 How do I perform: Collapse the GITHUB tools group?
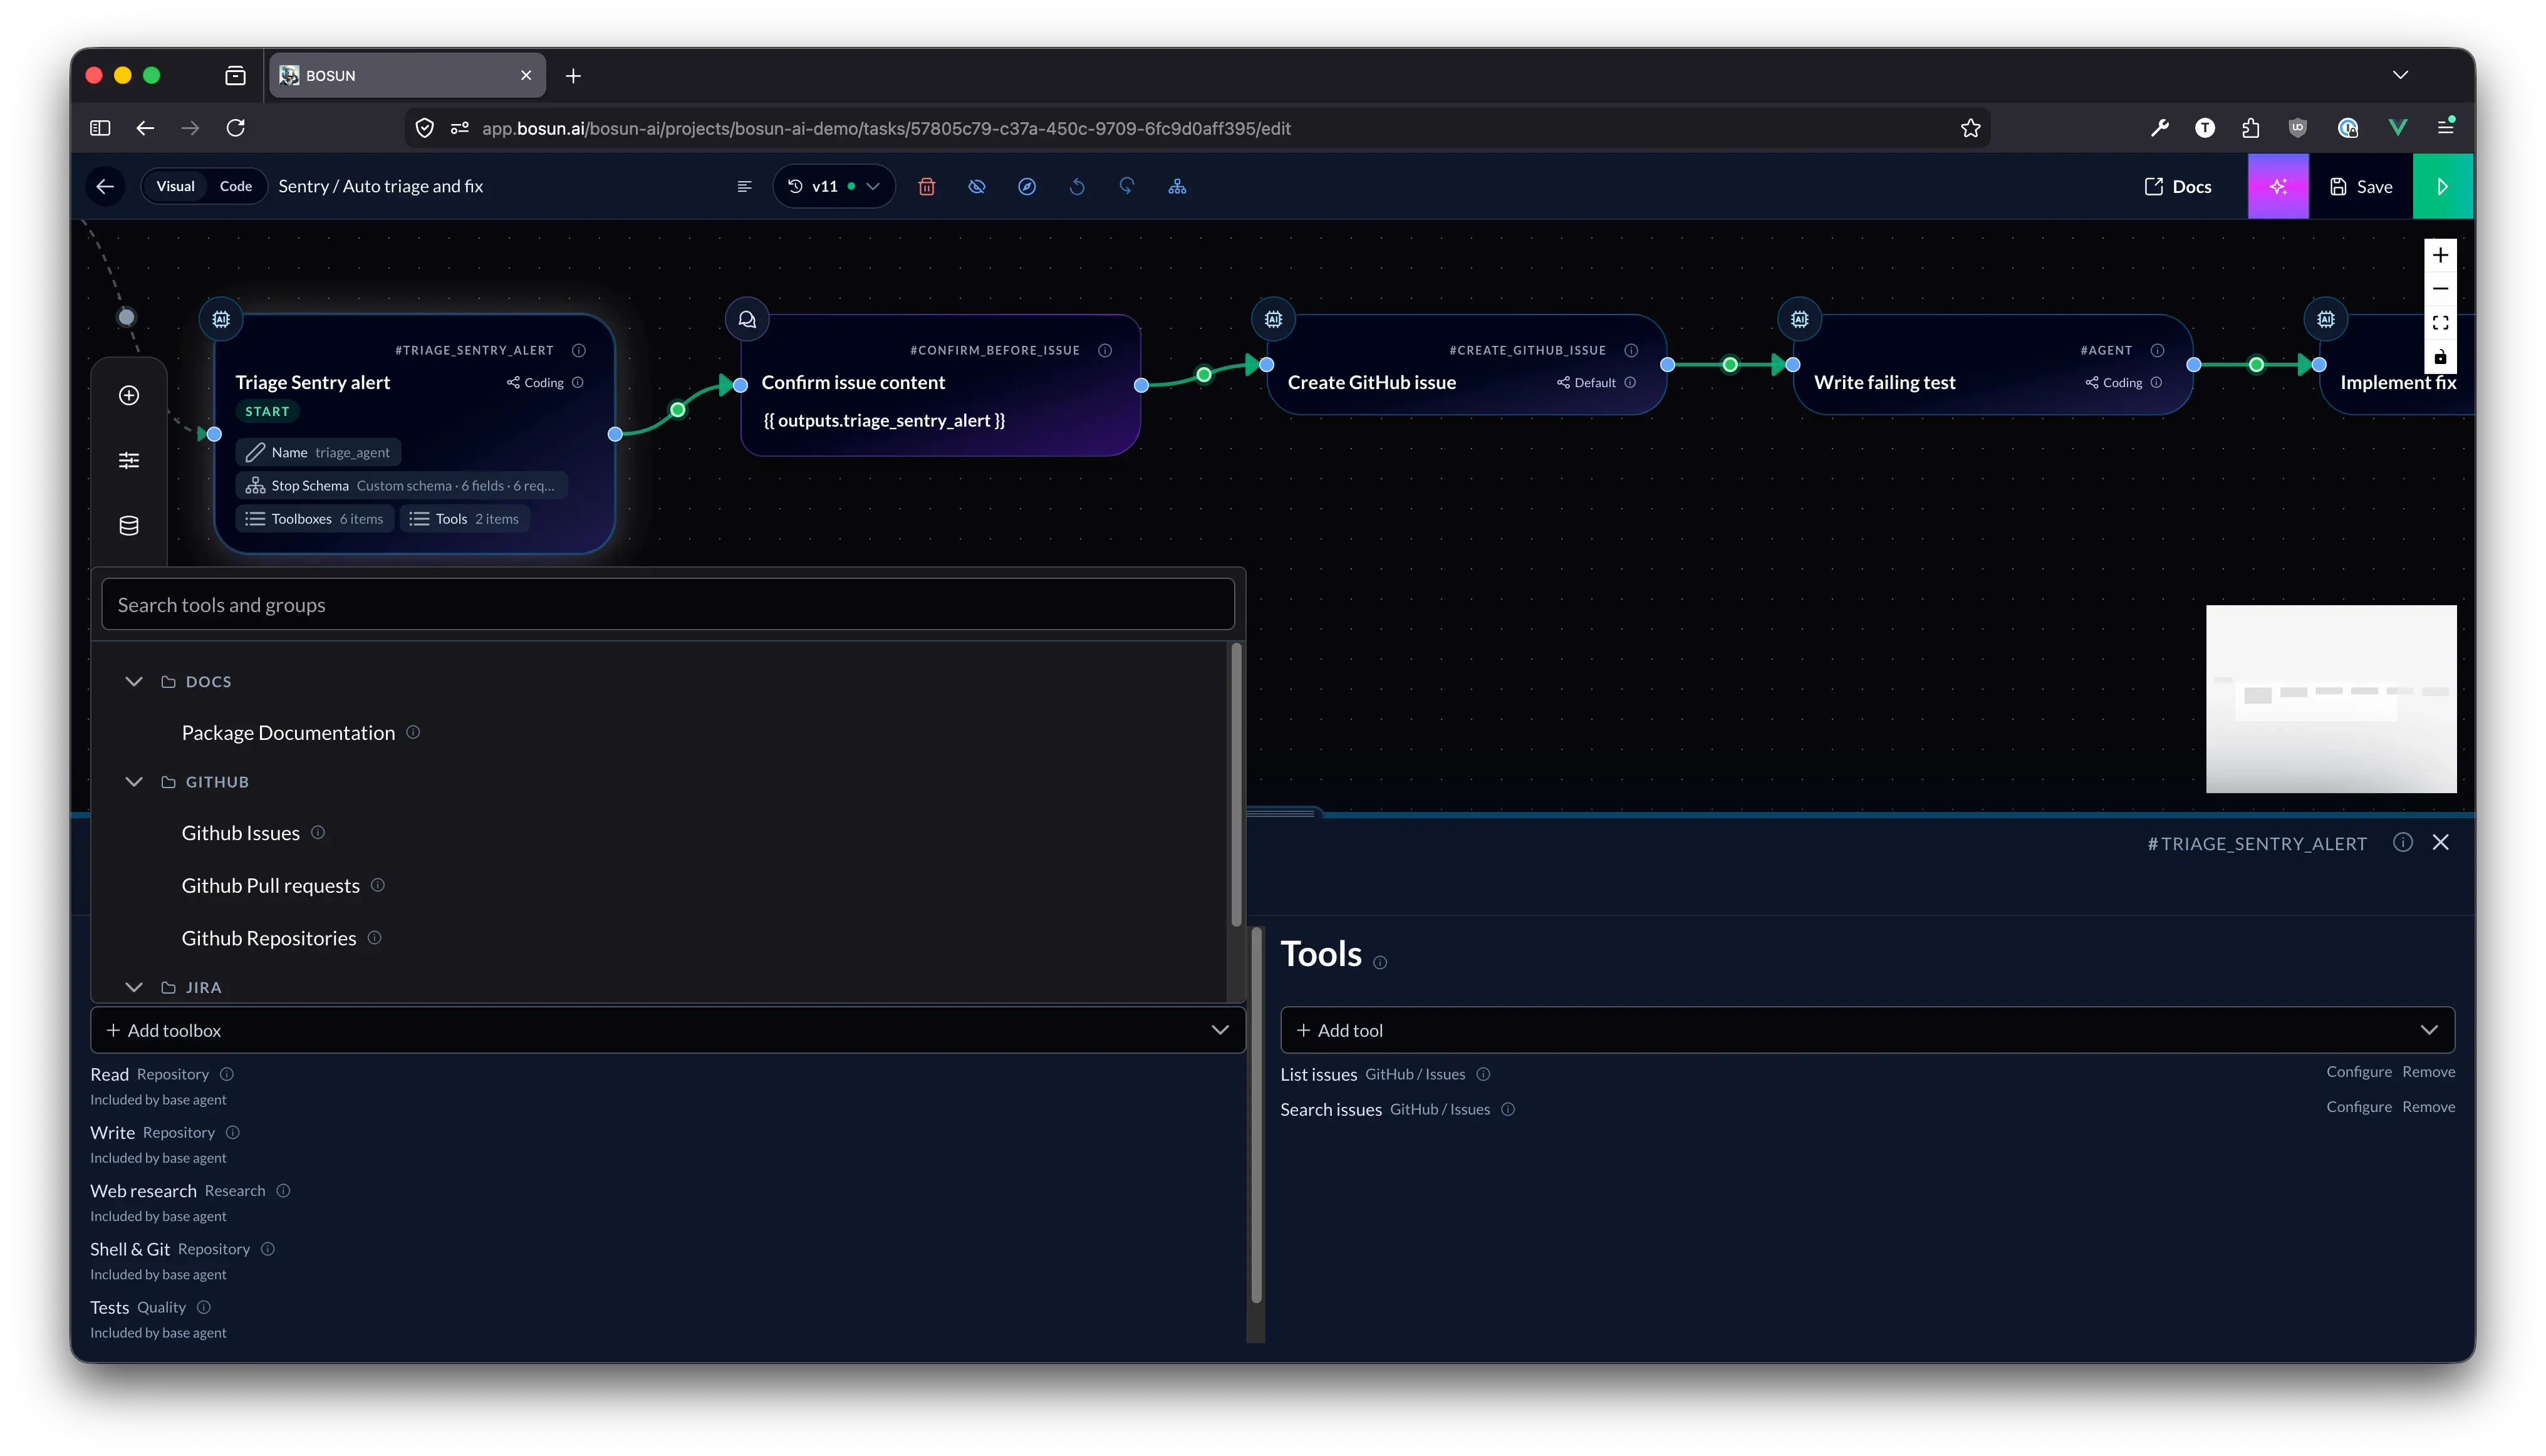pos(134,781)
